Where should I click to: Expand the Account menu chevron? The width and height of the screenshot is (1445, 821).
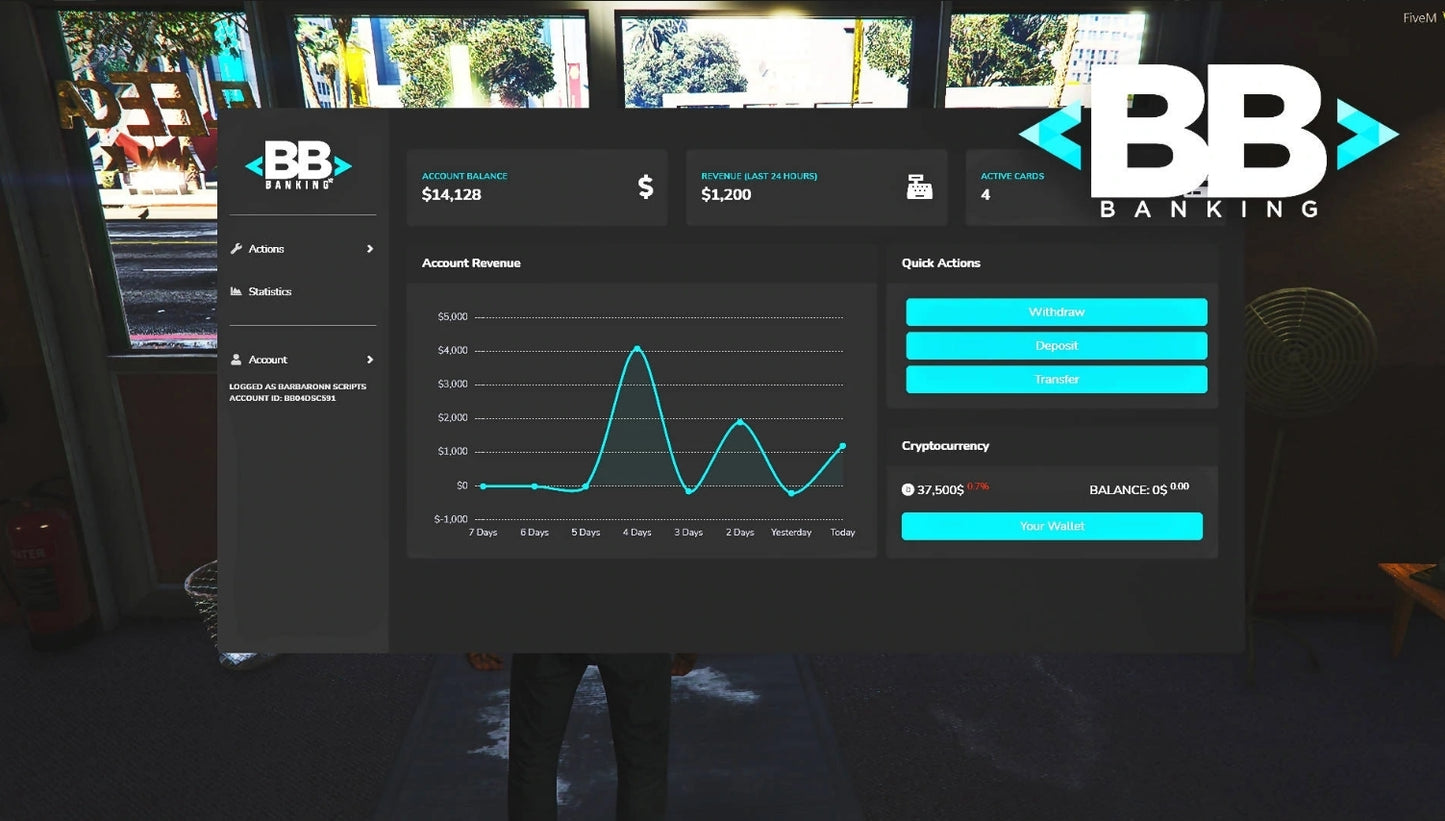(369, 360)
